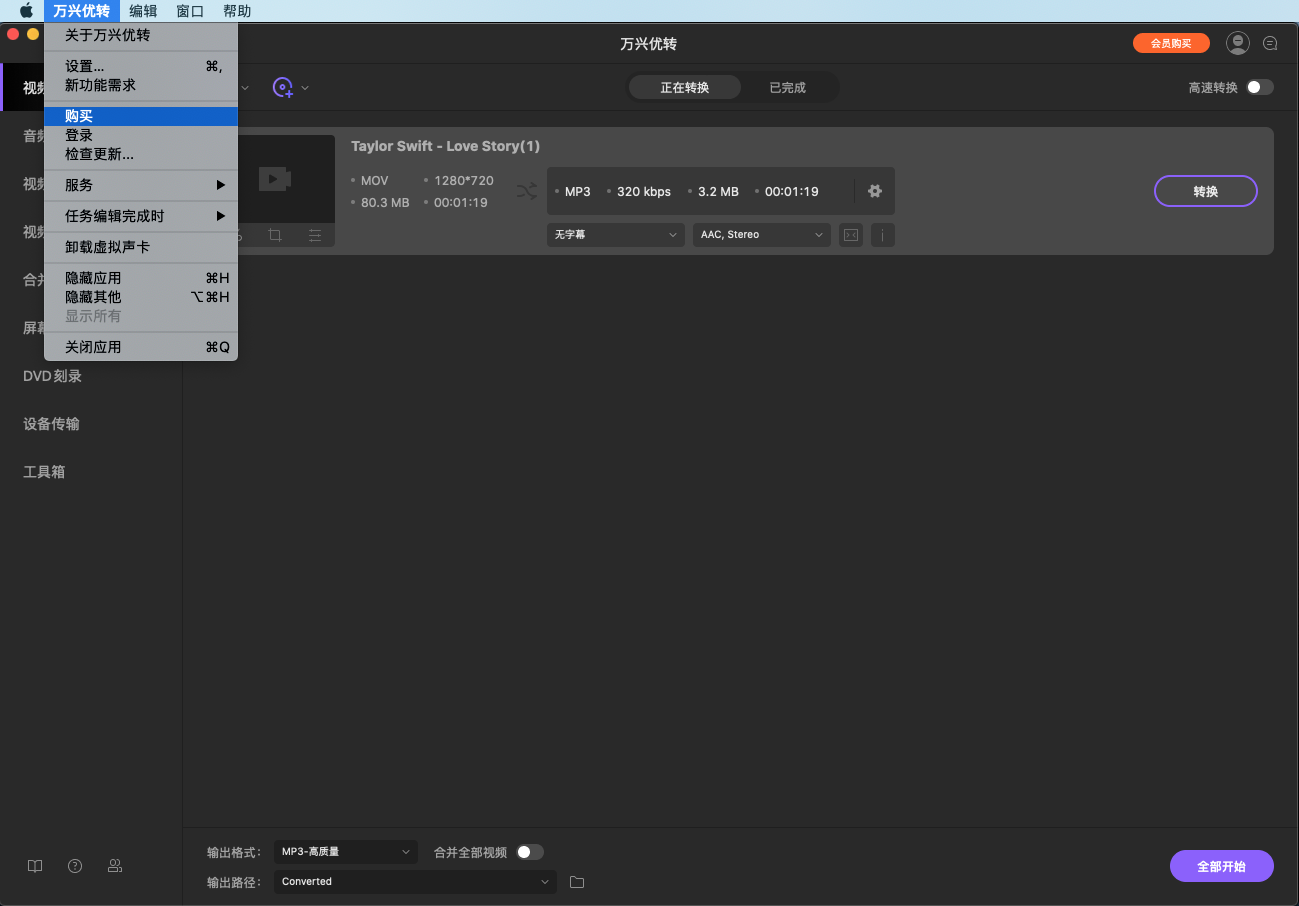1299x906 pixels.
Task: Expand the 服务 submenu
Action: tap(141, 185)
